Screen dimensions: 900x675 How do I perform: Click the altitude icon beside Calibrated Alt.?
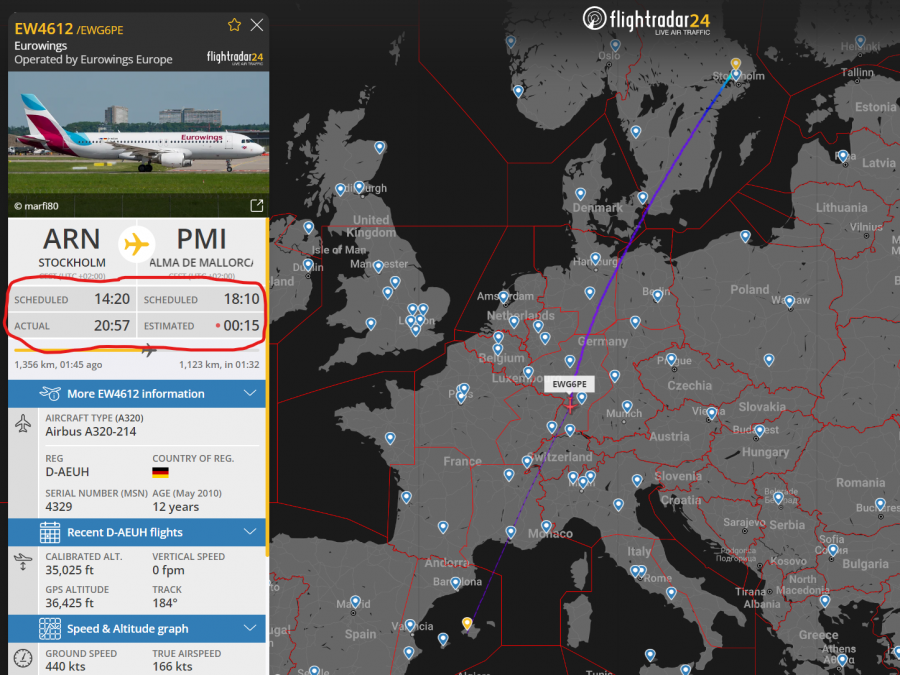coord(23,562)
